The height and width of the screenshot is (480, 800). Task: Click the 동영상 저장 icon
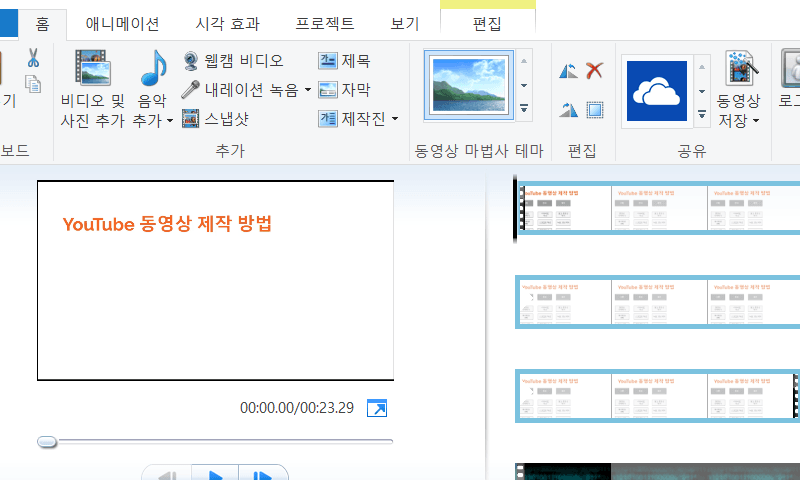(741, 67)
